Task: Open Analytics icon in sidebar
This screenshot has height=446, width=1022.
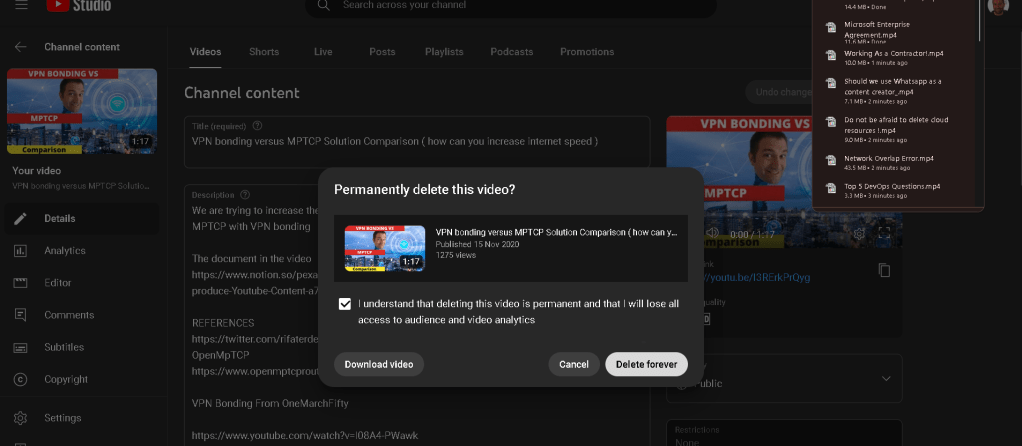Action: [21, 250]
